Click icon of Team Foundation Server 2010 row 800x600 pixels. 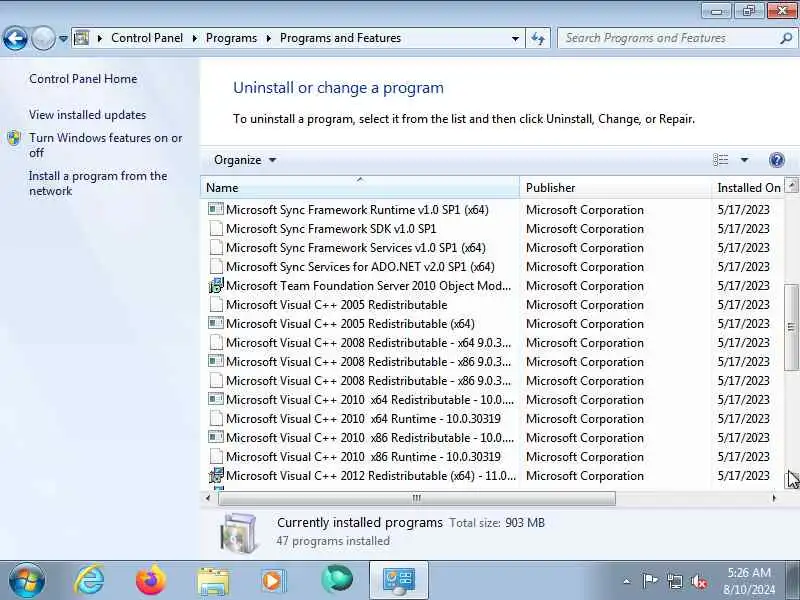[216, 285]
